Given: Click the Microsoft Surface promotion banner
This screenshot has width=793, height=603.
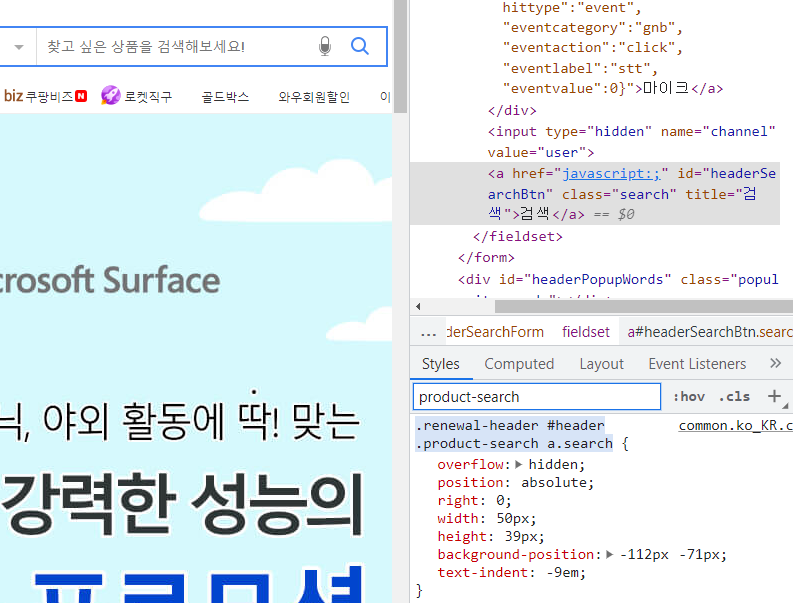Looking at the screenshot, I should coord(196,358).
